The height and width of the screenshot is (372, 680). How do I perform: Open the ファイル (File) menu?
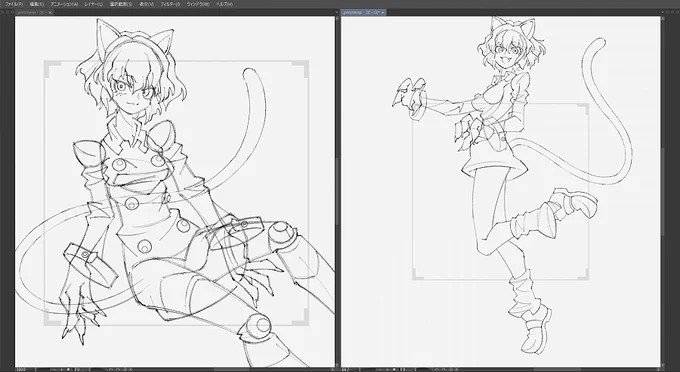pos(14,4)
